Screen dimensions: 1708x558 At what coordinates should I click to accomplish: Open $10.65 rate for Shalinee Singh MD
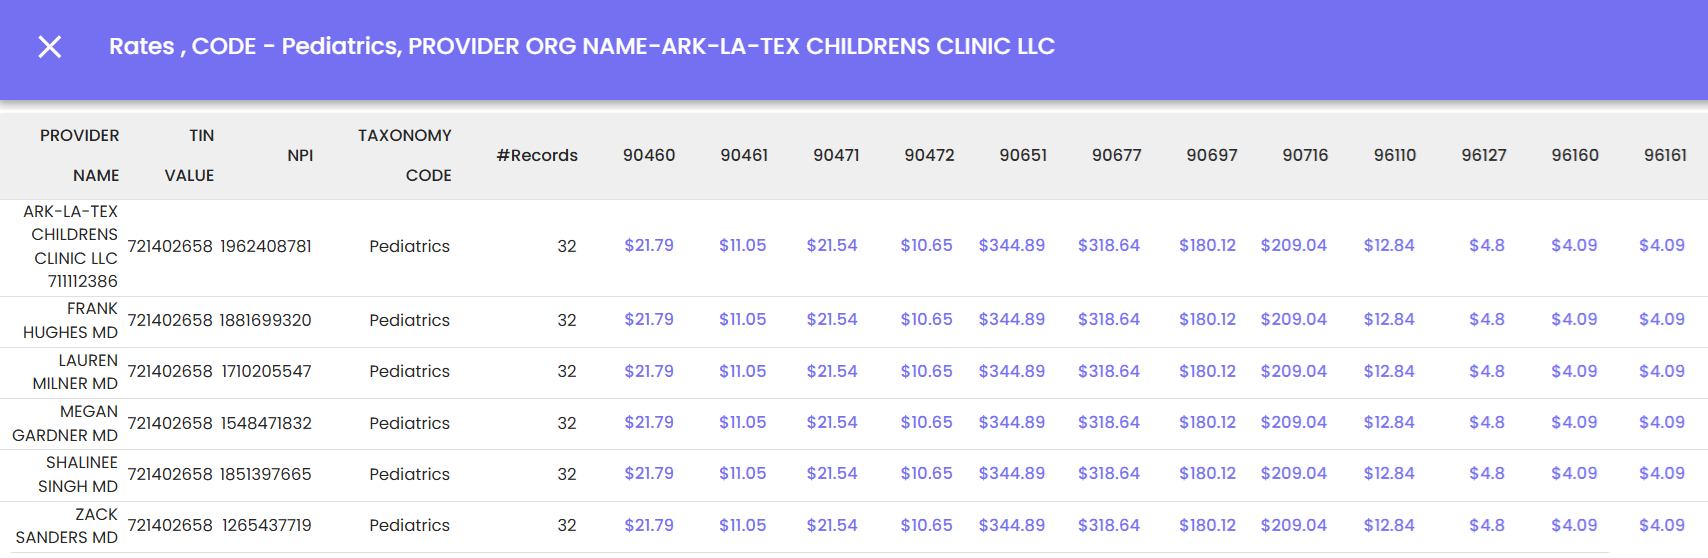pyautogui.click(x=926, y=473)
